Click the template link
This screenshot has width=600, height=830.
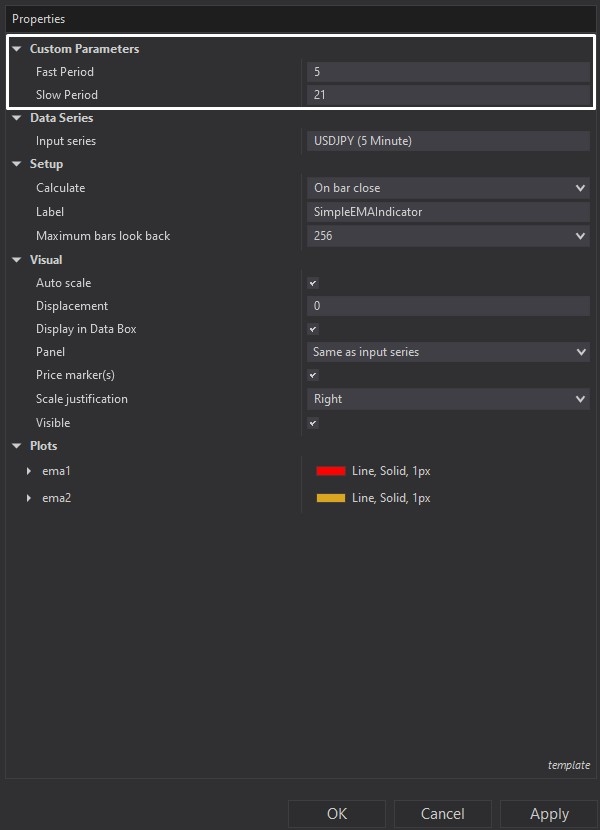point(569,765)
